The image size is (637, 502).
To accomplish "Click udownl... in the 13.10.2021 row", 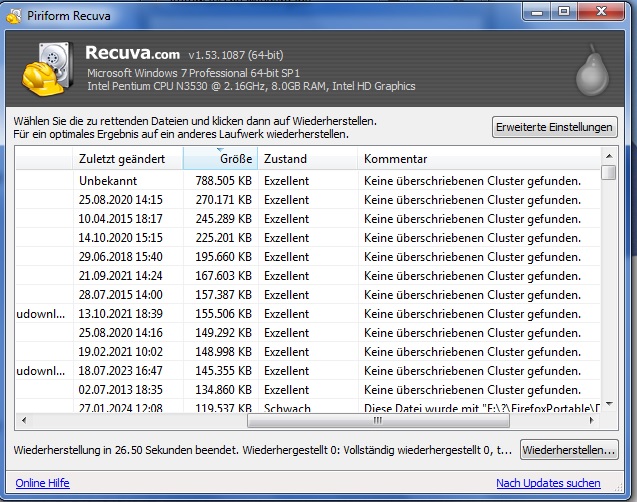I will 41,314.
